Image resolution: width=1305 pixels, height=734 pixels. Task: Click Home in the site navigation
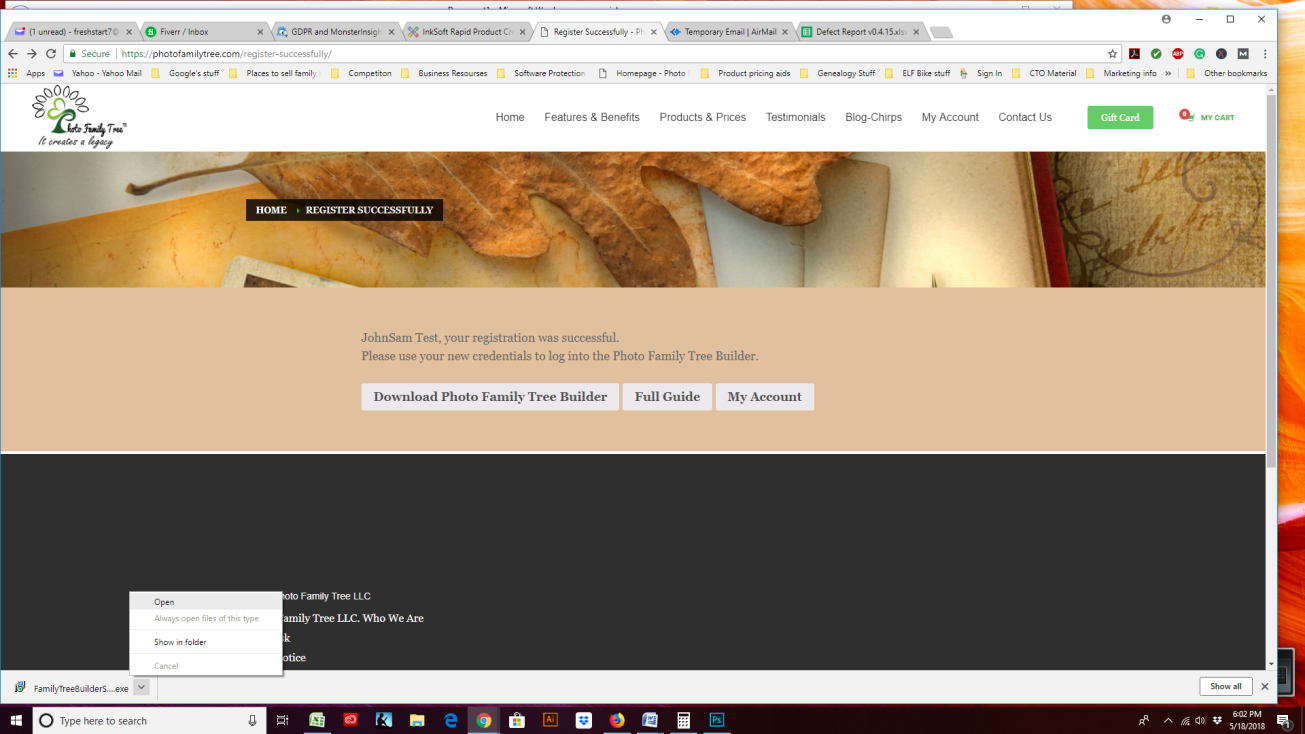click(x=510, y=117)
